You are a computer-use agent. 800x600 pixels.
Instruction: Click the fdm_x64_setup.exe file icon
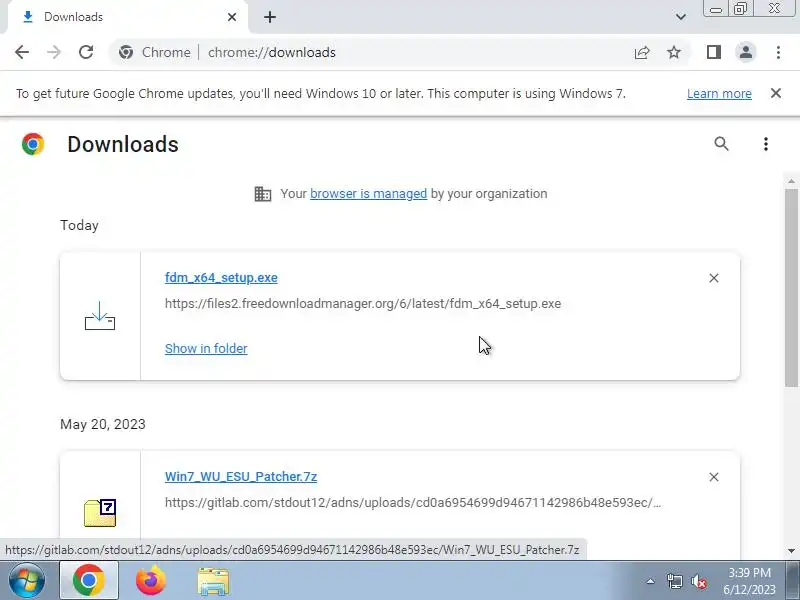pyautogui.click(x=100, y=316)
